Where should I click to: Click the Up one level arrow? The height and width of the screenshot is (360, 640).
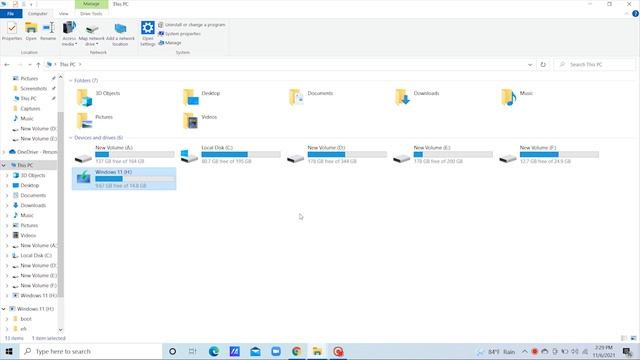tap(38, 64)
